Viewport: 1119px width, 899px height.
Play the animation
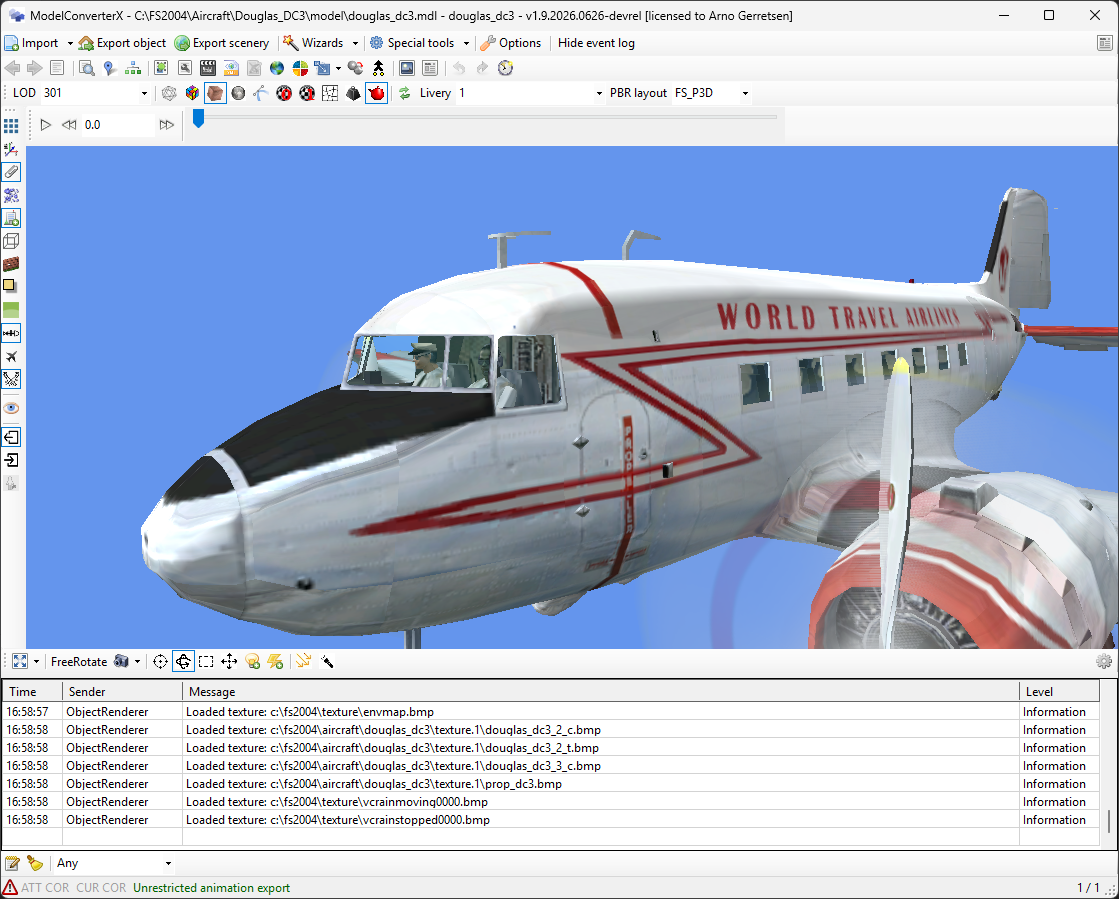46,125
